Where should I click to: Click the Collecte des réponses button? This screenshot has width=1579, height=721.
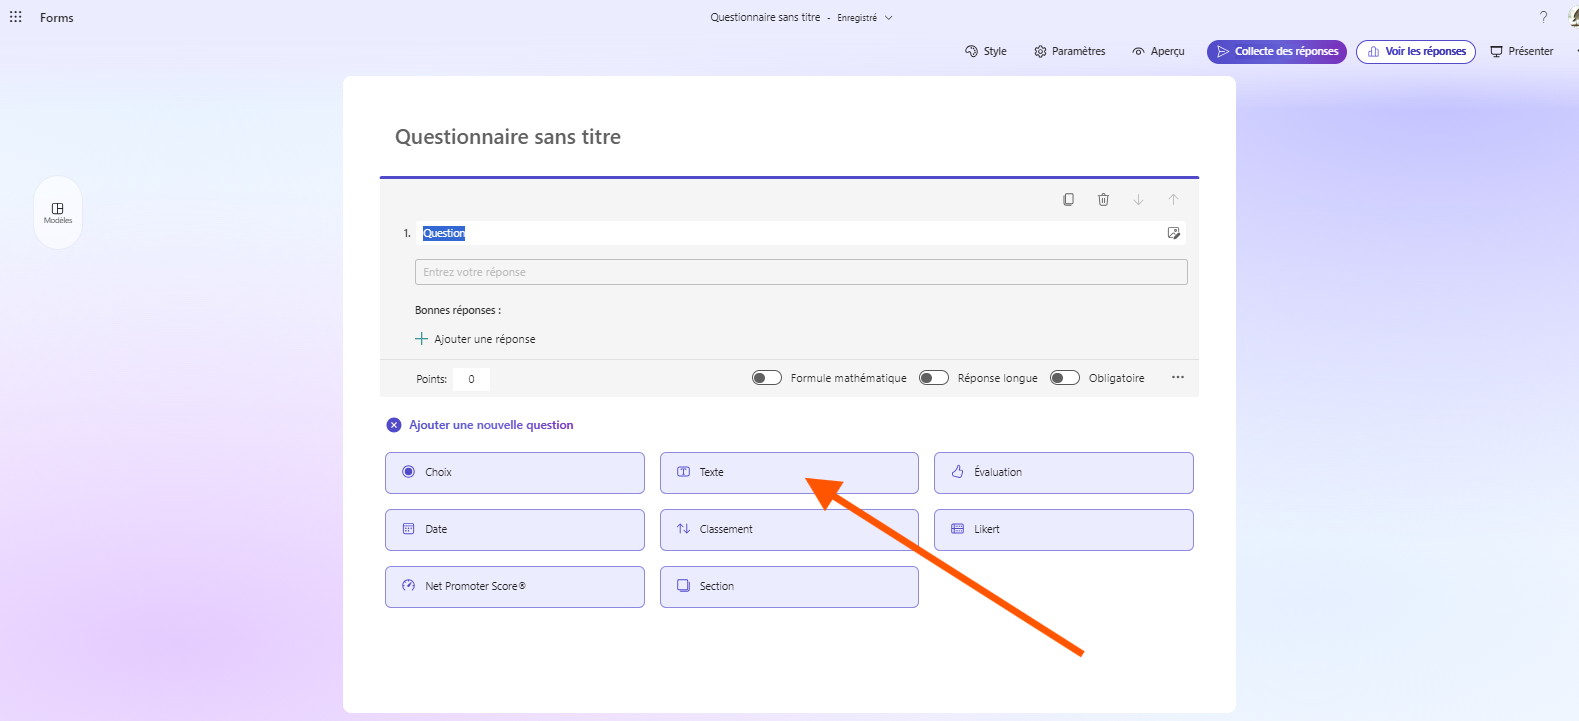tap(1276, 51)
